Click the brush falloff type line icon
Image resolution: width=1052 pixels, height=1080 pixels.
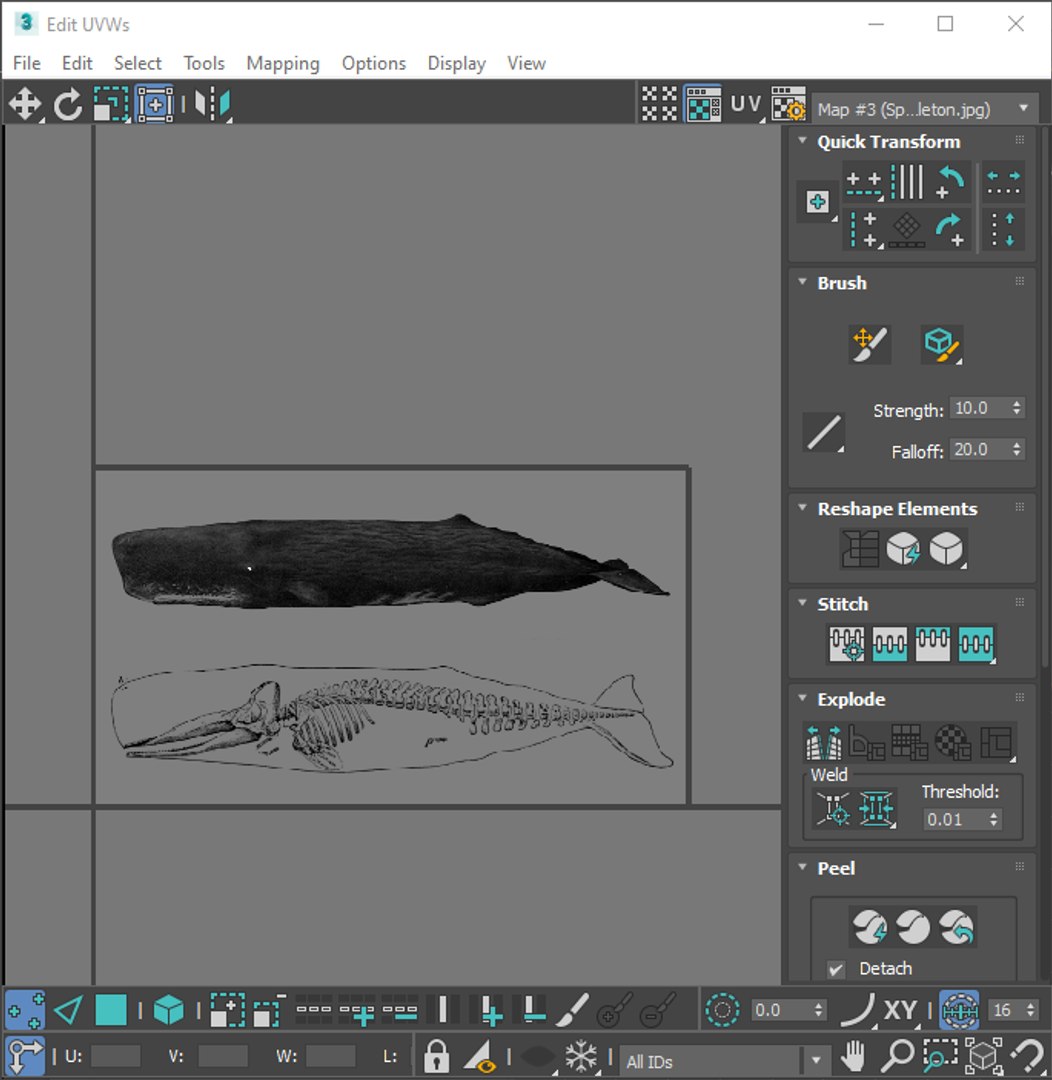click(x=824, y=433)
